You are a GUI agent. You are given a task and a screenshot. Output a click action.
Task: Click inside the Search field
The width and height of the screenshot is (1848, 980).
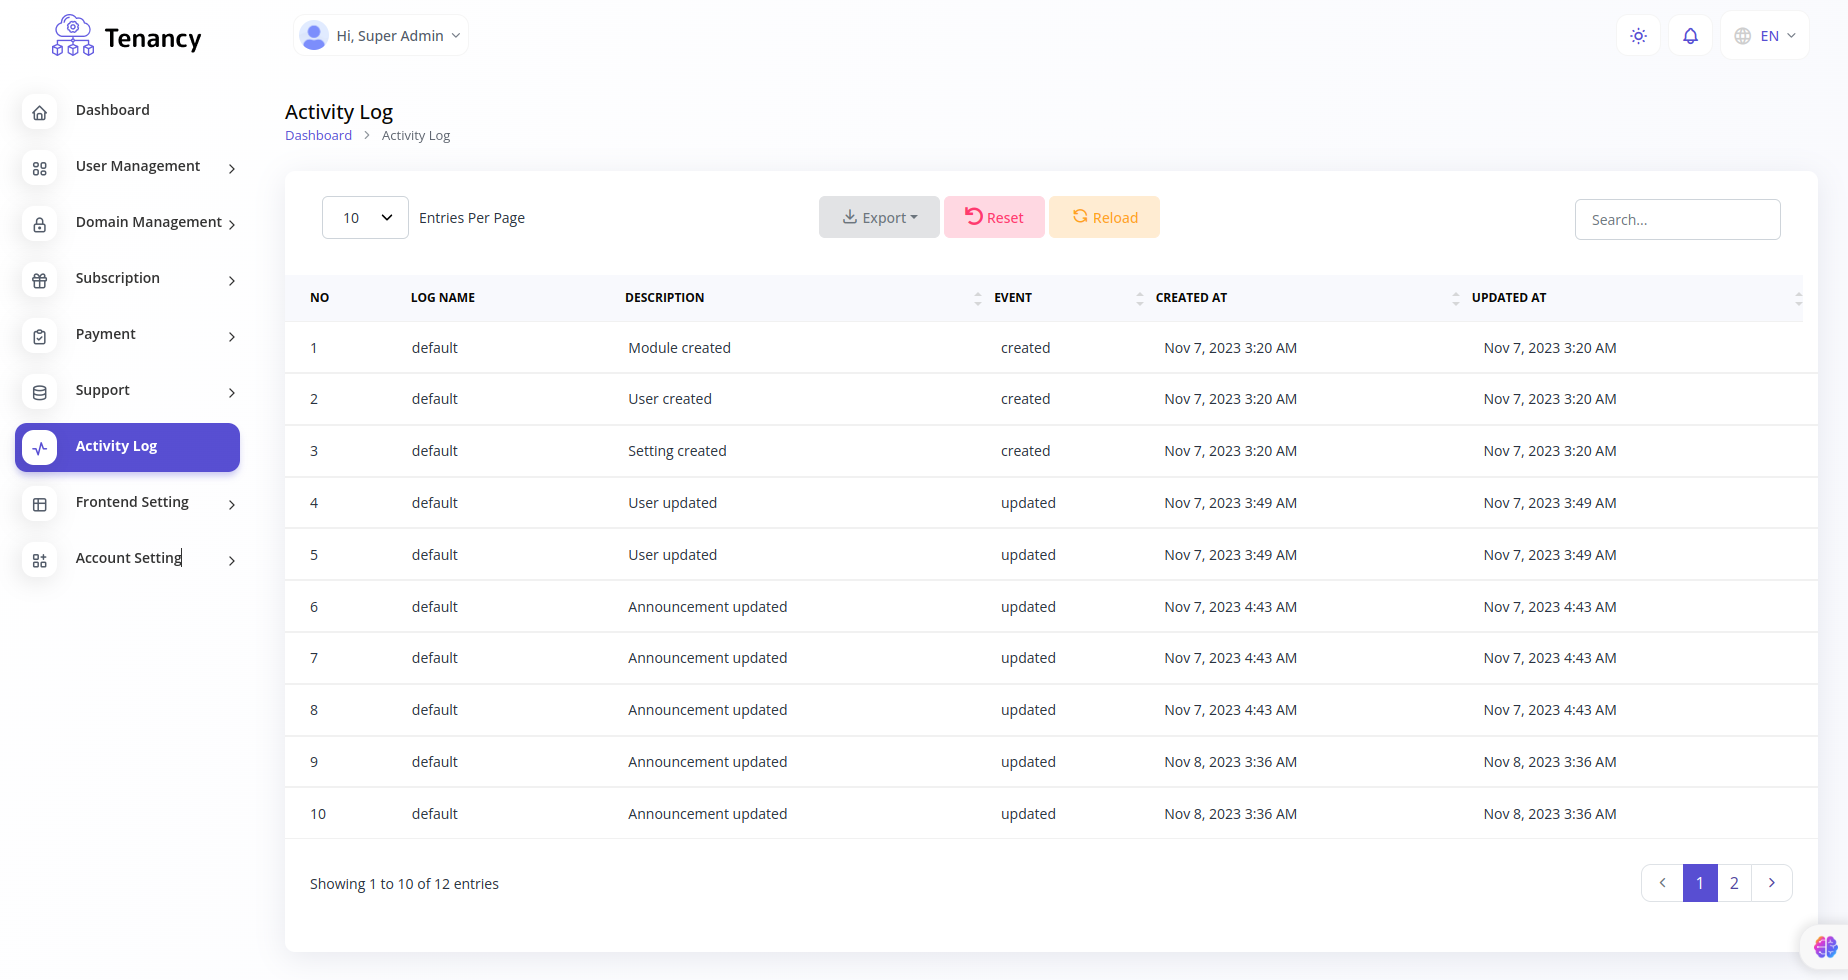[x=1677, y=219]
